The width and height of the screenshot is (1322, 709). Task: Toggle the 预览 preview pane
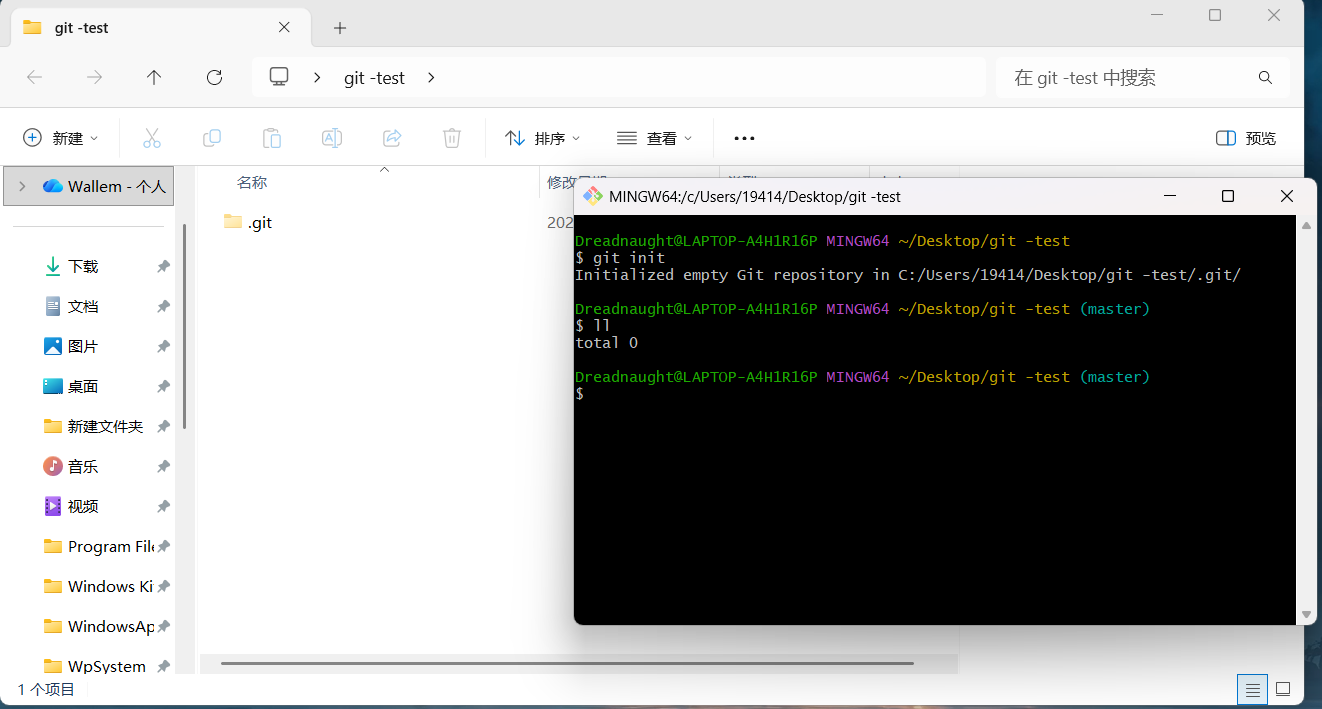click(x=1246, y=138)
